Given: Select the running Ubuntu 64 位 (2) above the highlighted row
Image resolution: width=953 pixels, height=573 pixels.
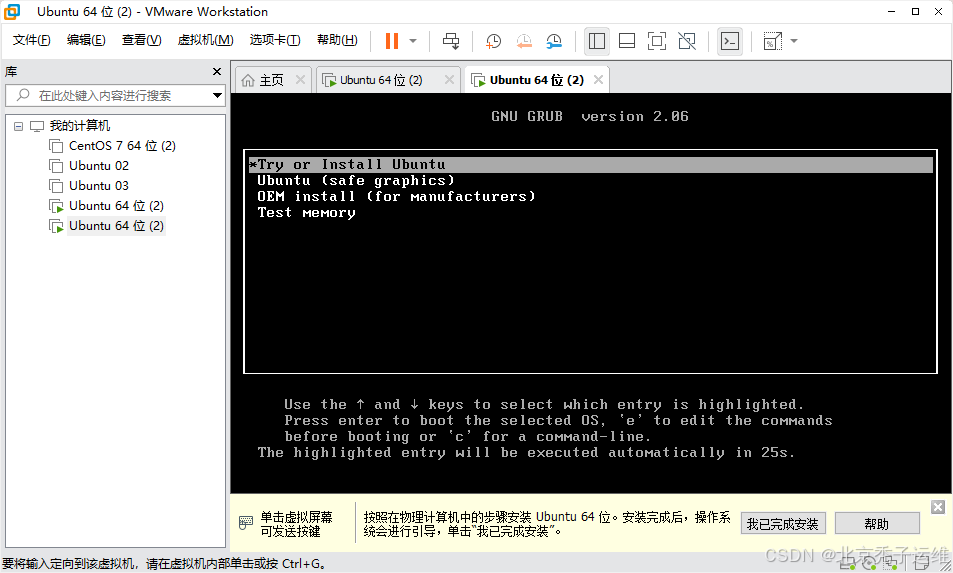Looking at the screenshot, I should coord(116,206).
